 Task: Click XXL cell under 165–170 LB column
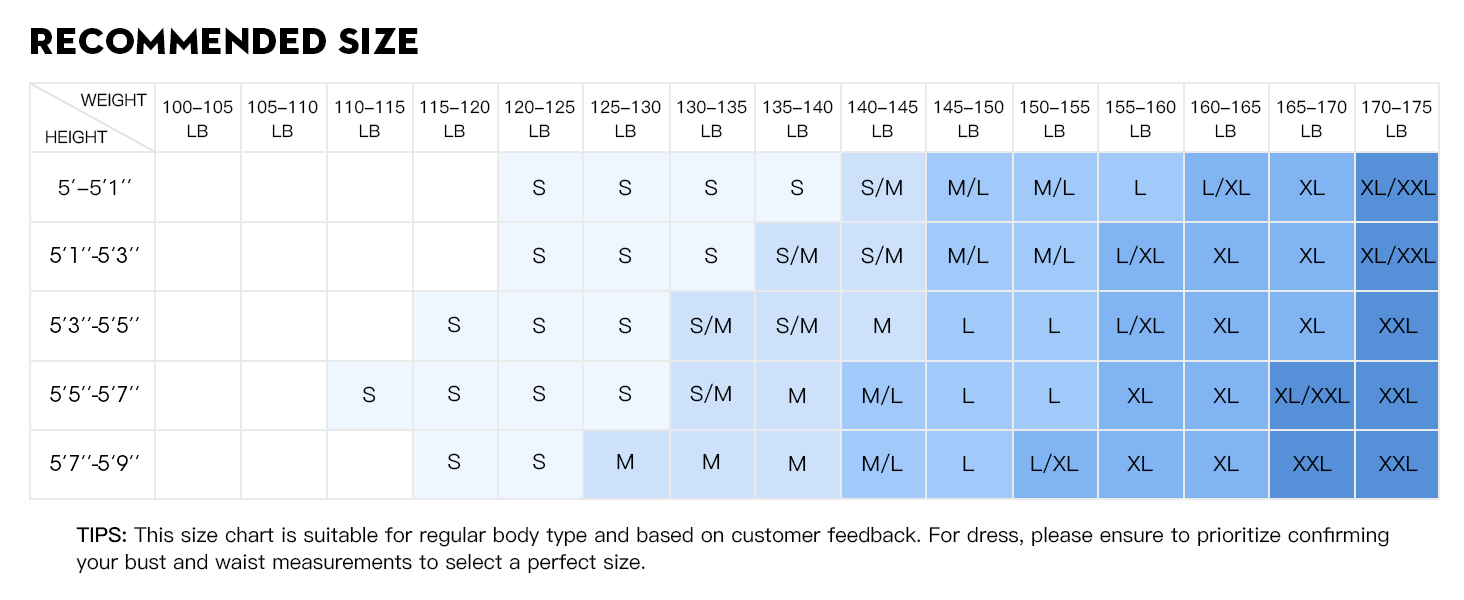pyautogui.click(x=1311, y=464)
